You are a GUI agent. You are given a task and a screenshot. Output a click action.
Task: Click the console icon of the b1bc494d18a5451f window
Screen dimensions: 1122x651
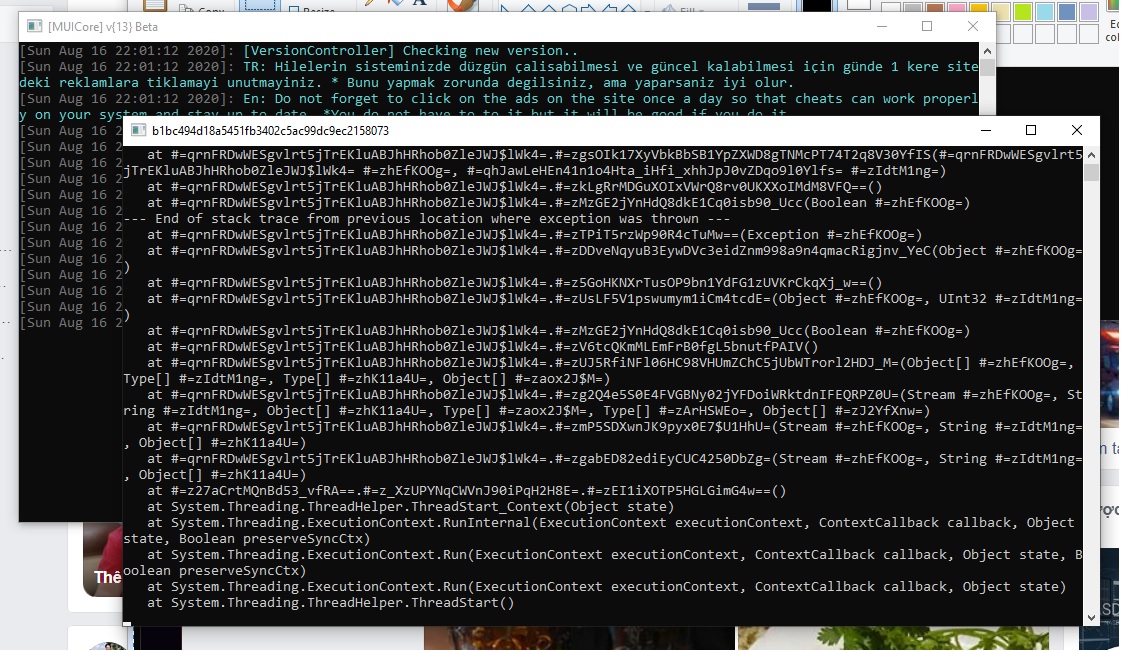[137, 130]
